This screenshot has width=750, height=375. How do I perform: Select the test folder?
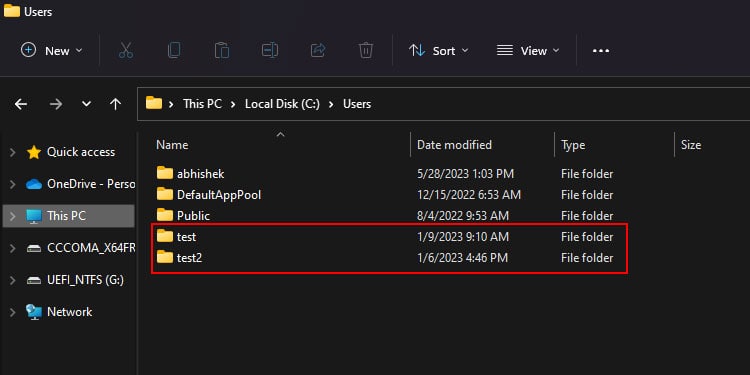pyautogui.click(x=187, y=237)
